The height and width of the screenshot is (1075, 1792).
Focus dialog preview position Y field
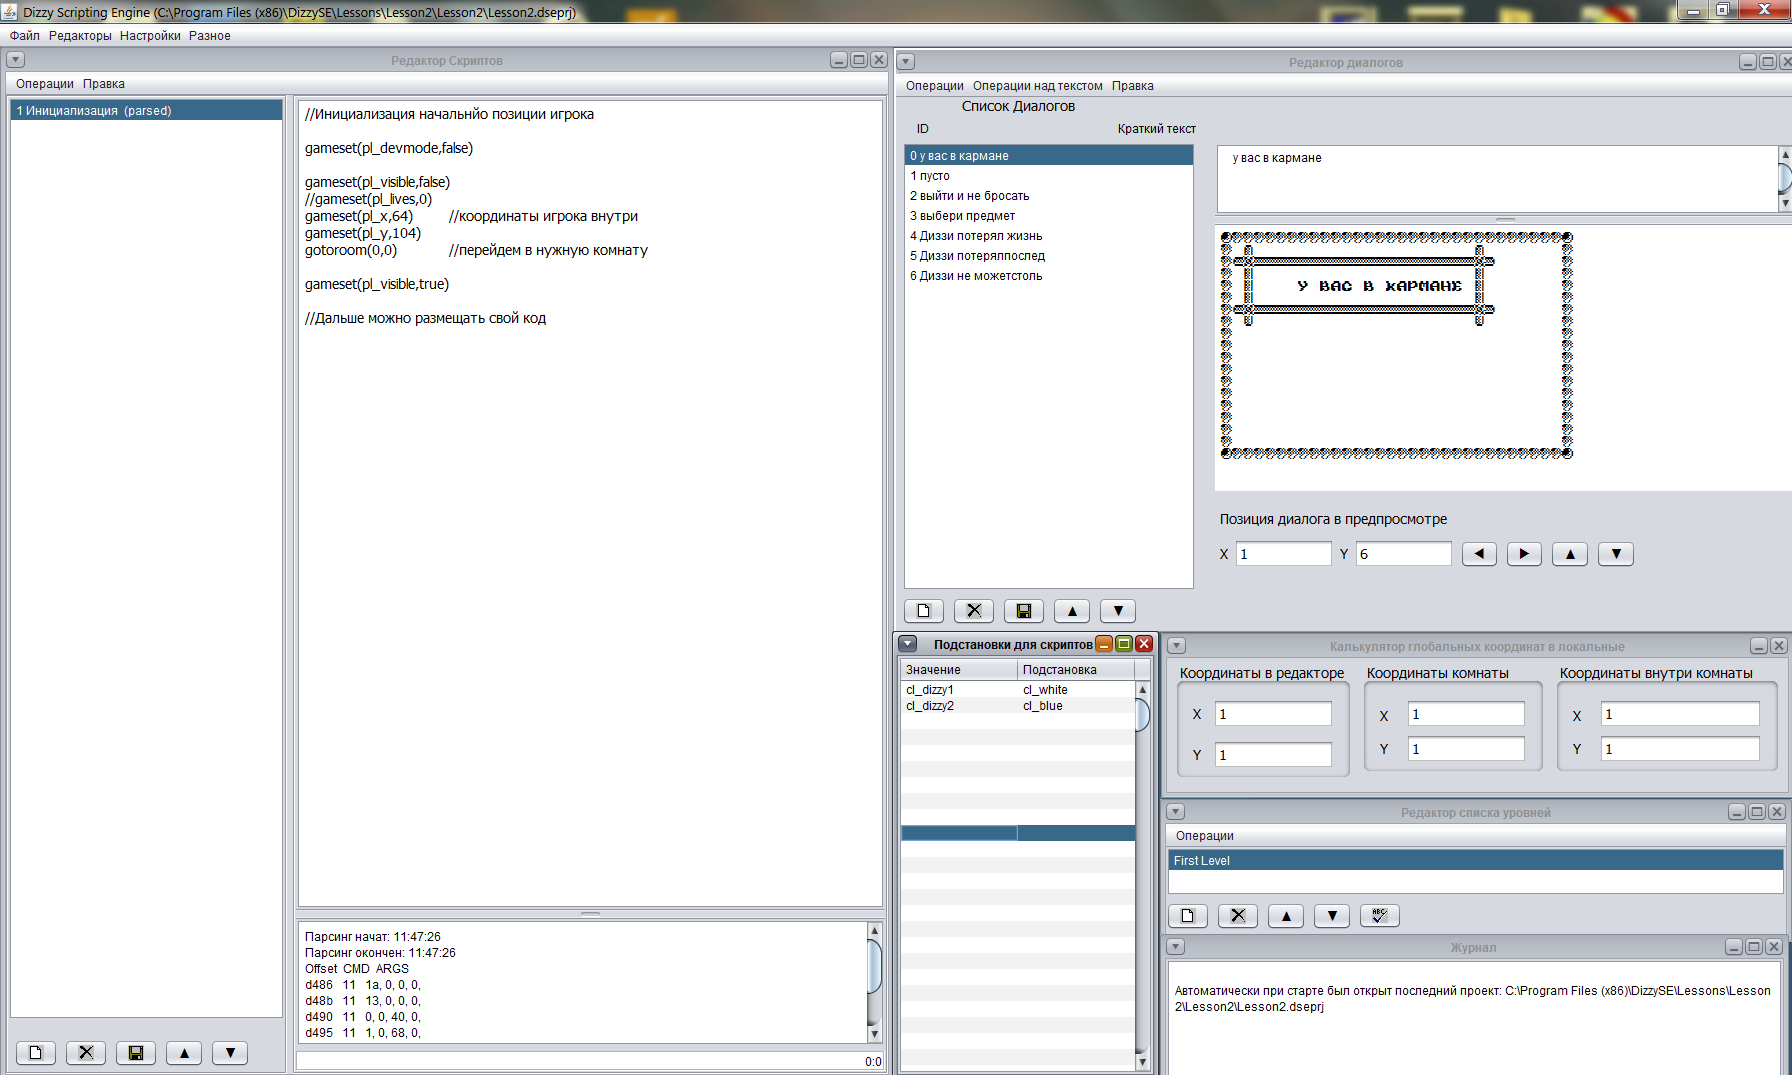click(1404, 554)
